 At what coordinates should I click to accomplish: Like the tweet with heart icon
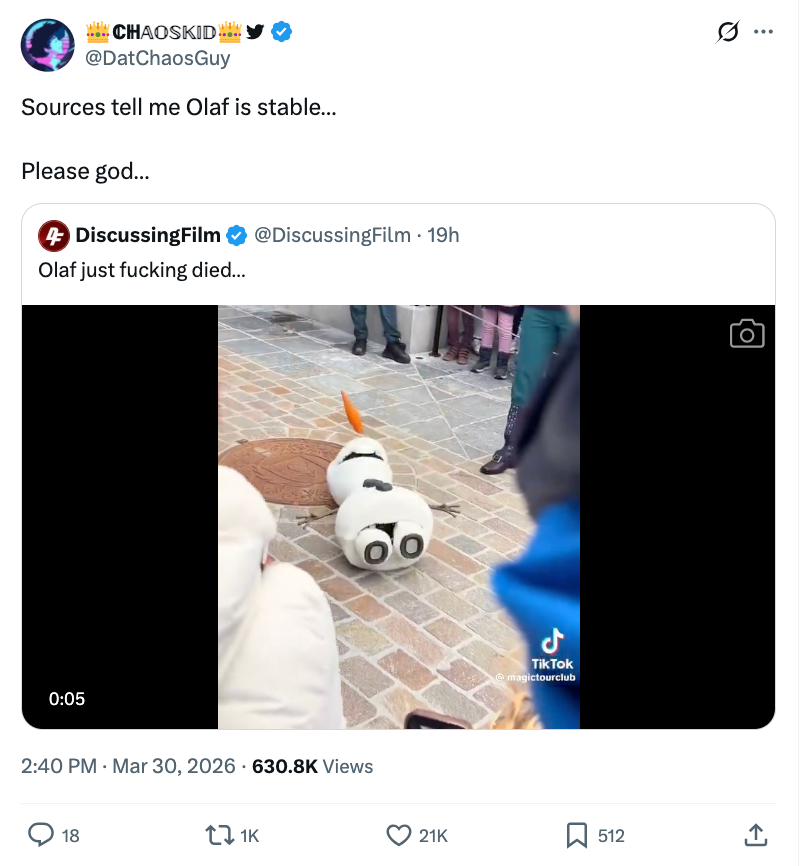point(399,834)
